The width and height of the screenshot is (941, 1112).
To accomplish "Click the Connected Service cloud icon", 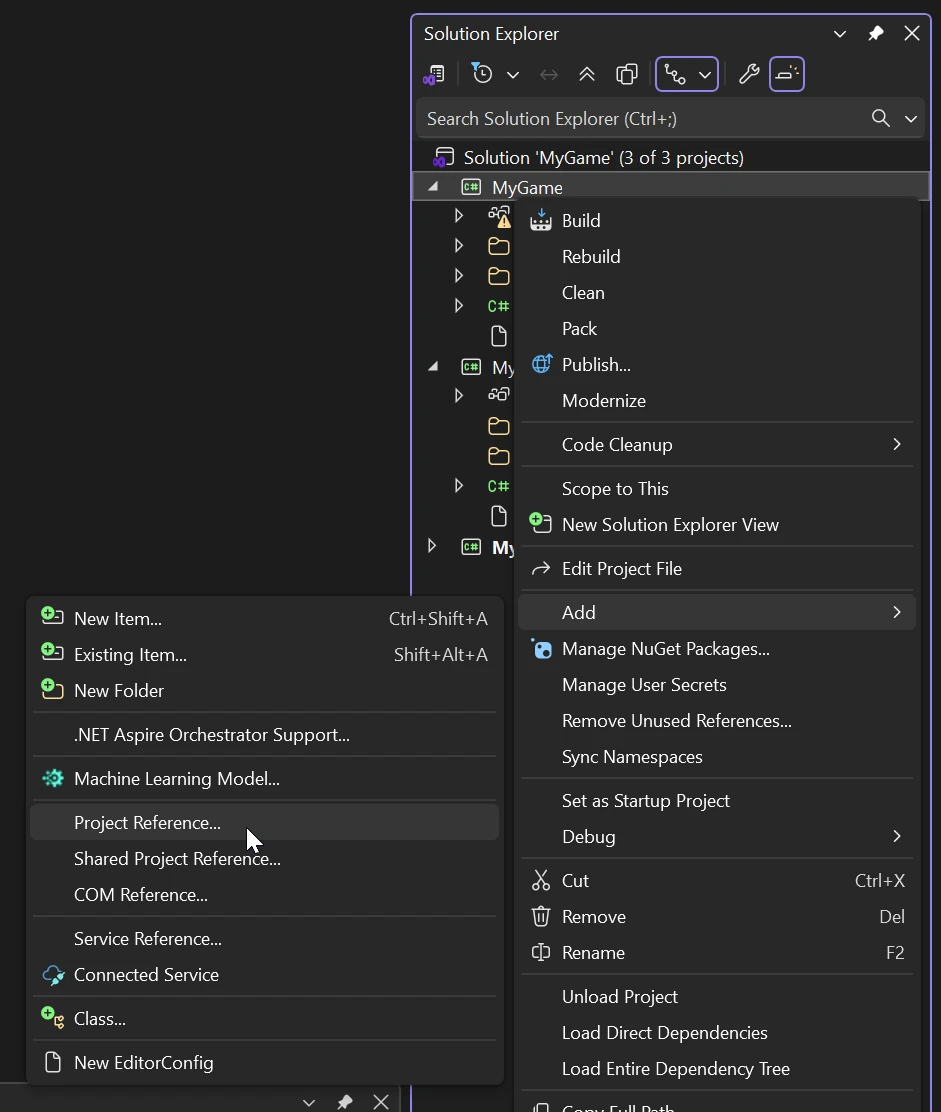I will pos(53,975).
